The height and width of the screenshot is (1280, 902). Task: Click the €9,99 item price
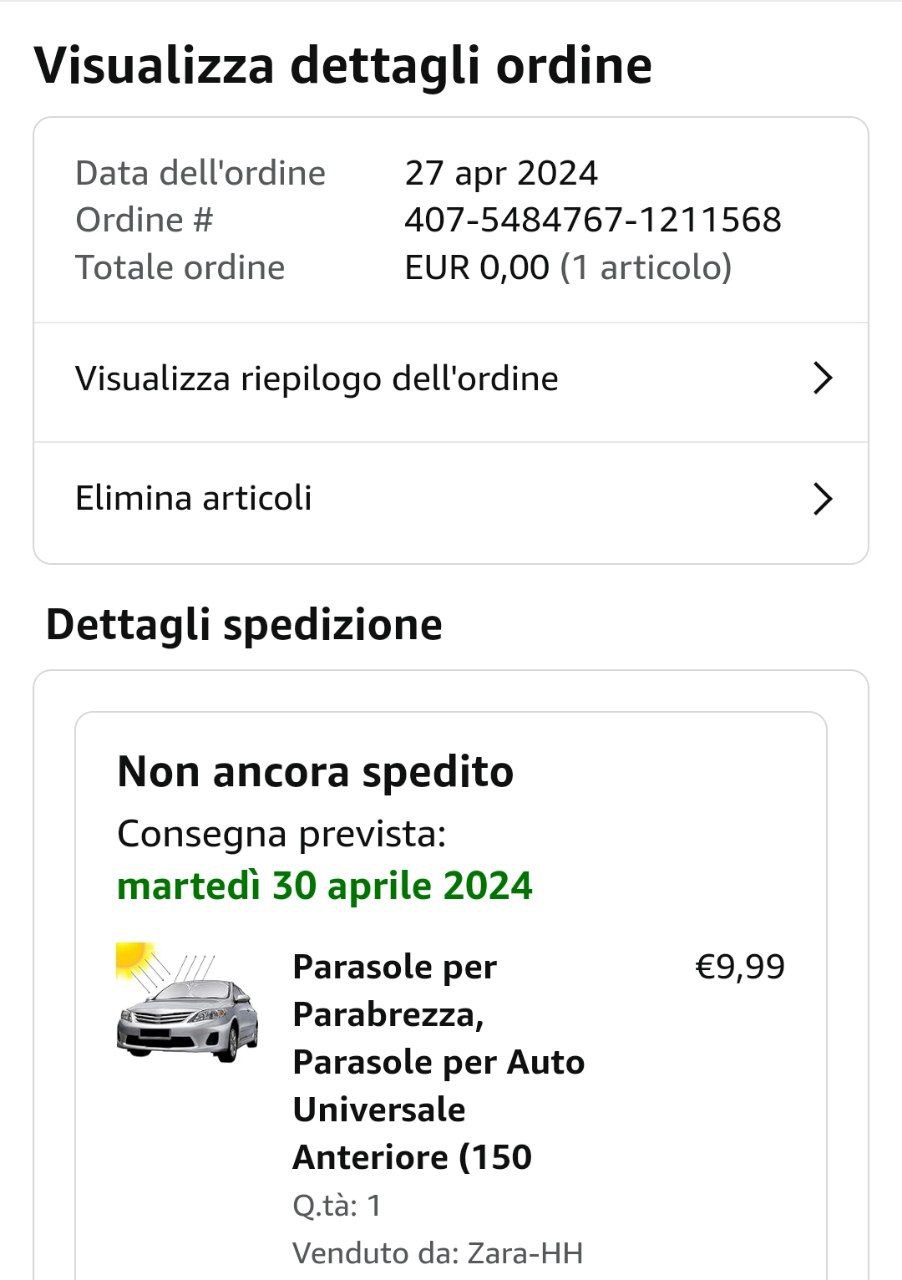(x=740, y=967)
